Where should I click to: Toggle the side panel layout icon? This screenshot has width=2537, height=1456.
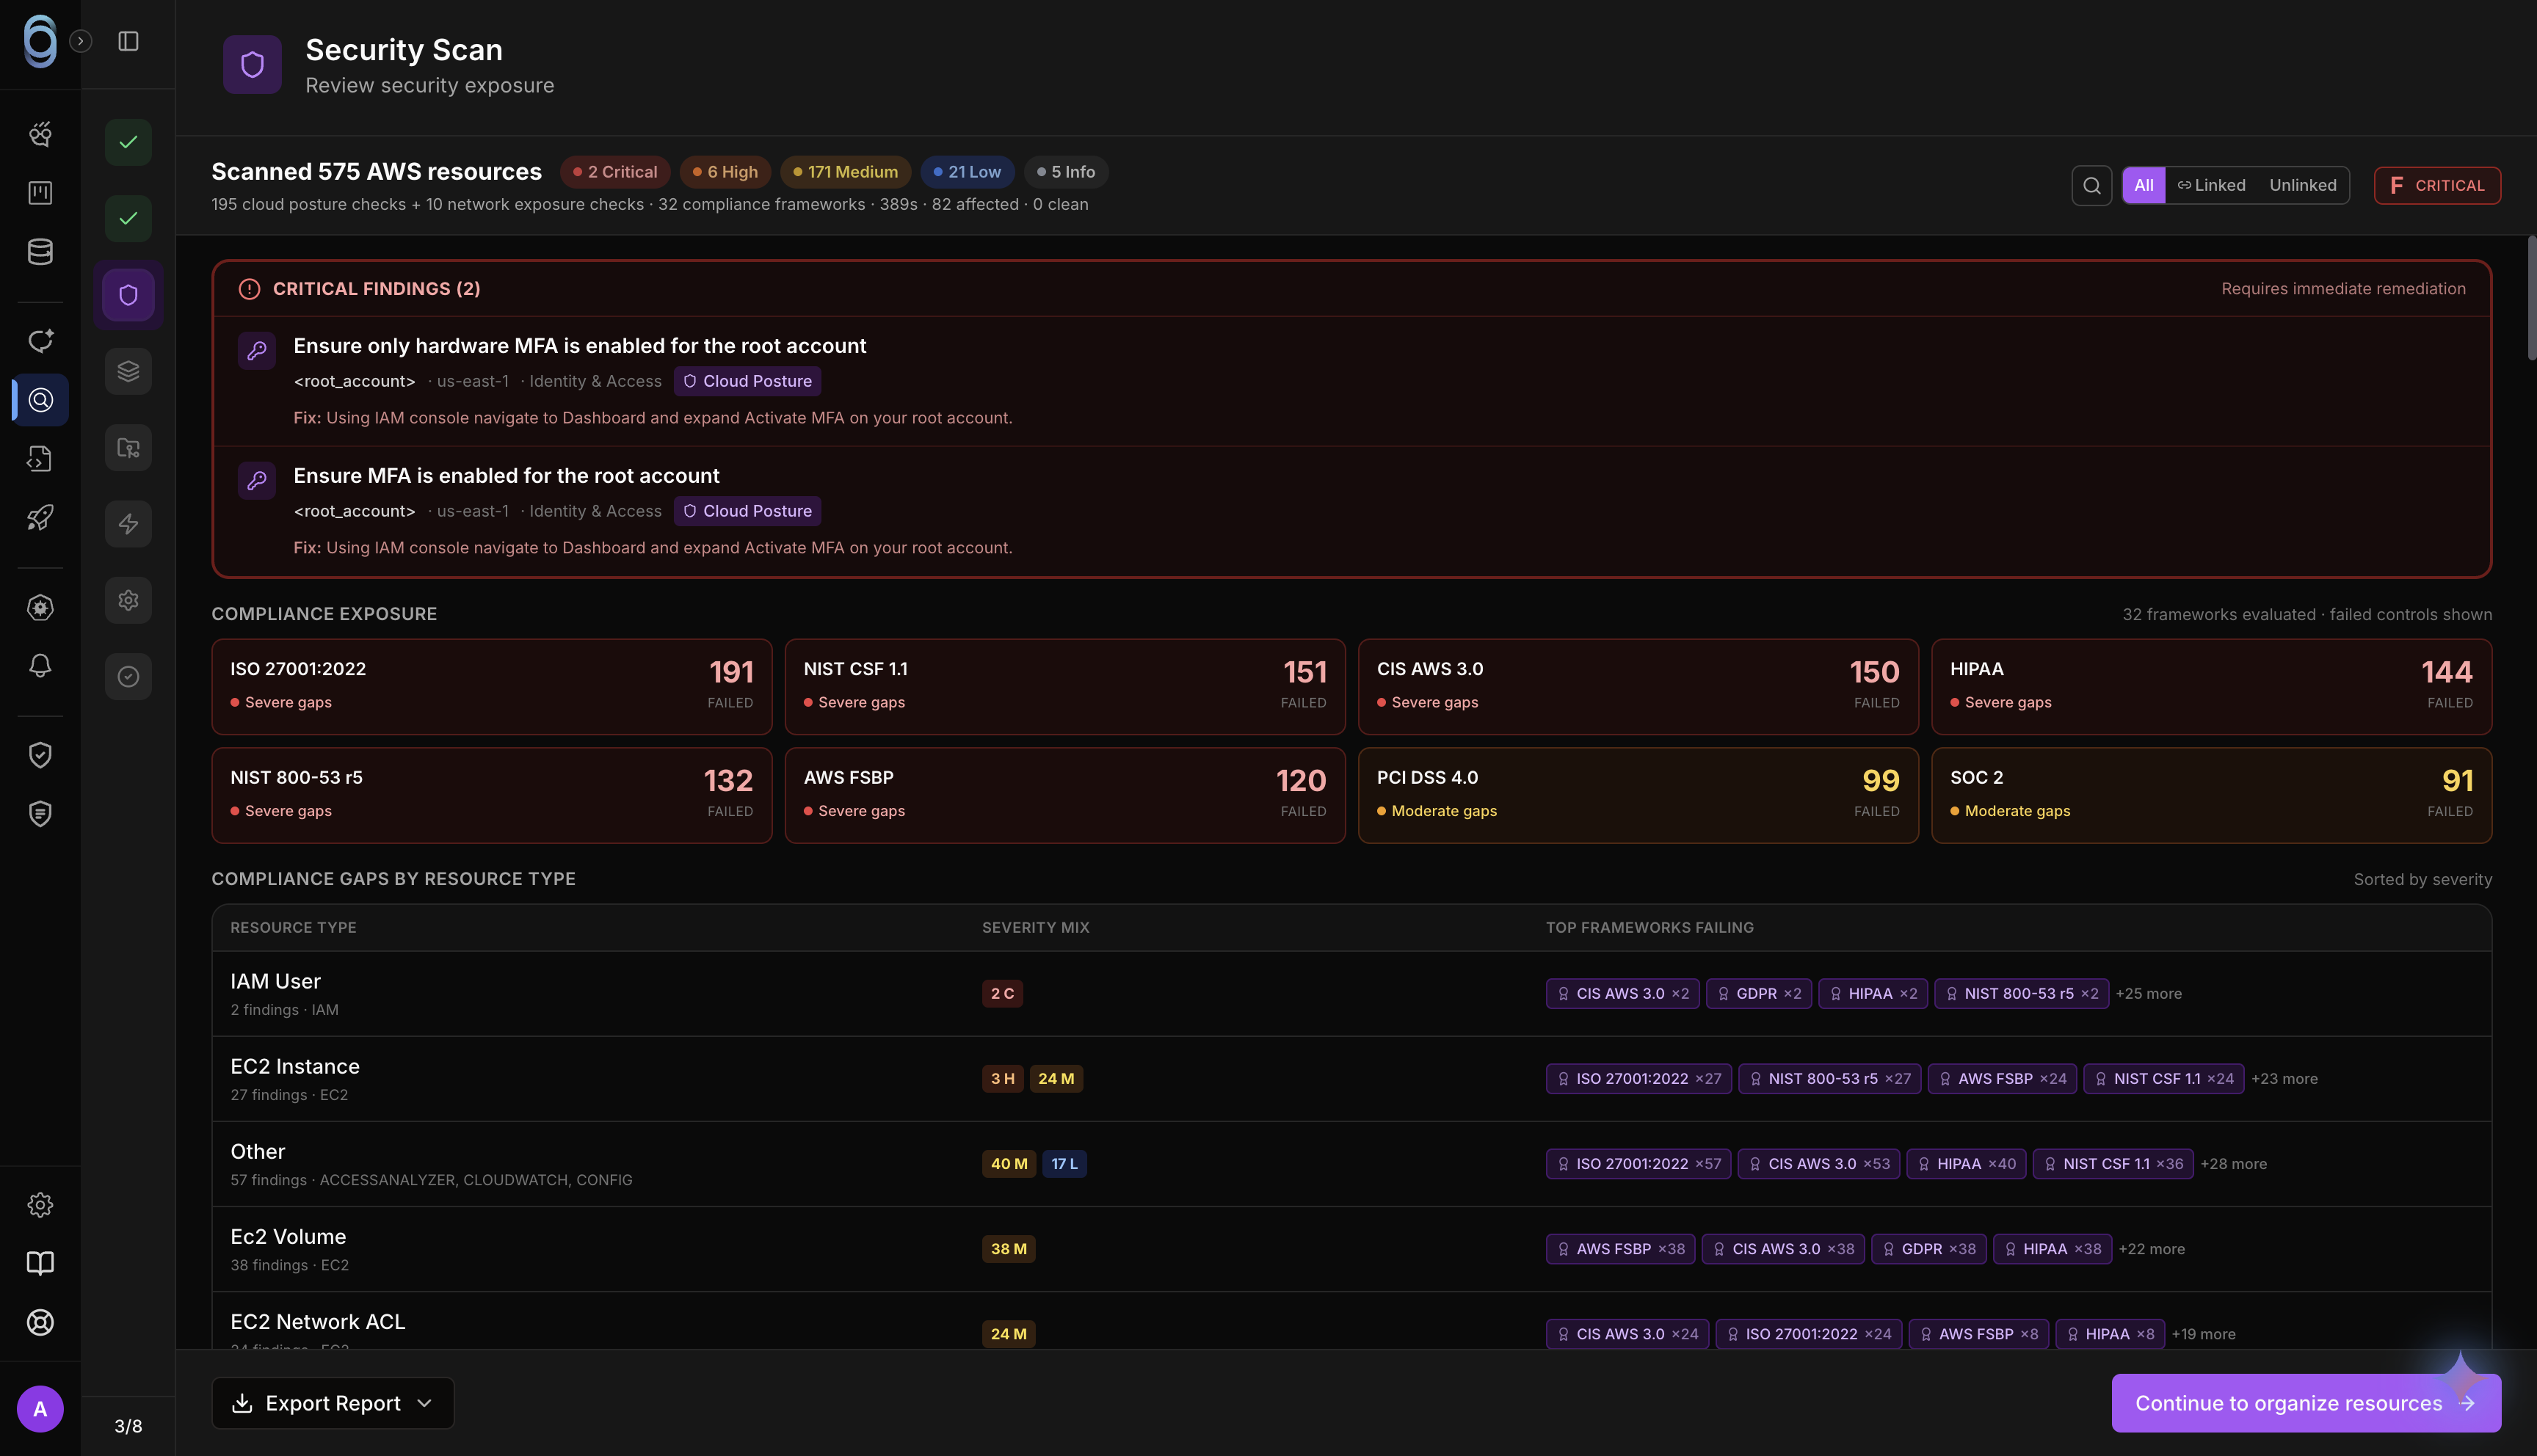pyautogui.click(x=128, y=41)
